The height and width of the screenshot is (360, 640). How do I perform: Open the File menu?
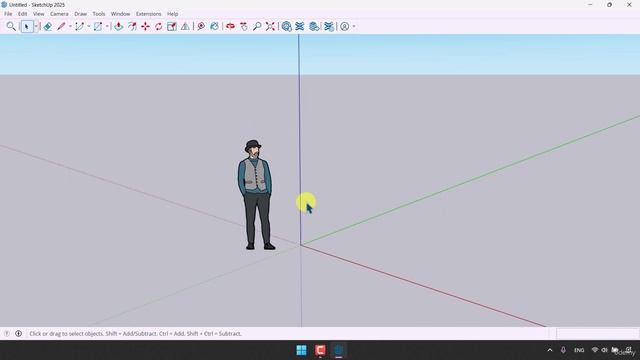click(8, 14)
